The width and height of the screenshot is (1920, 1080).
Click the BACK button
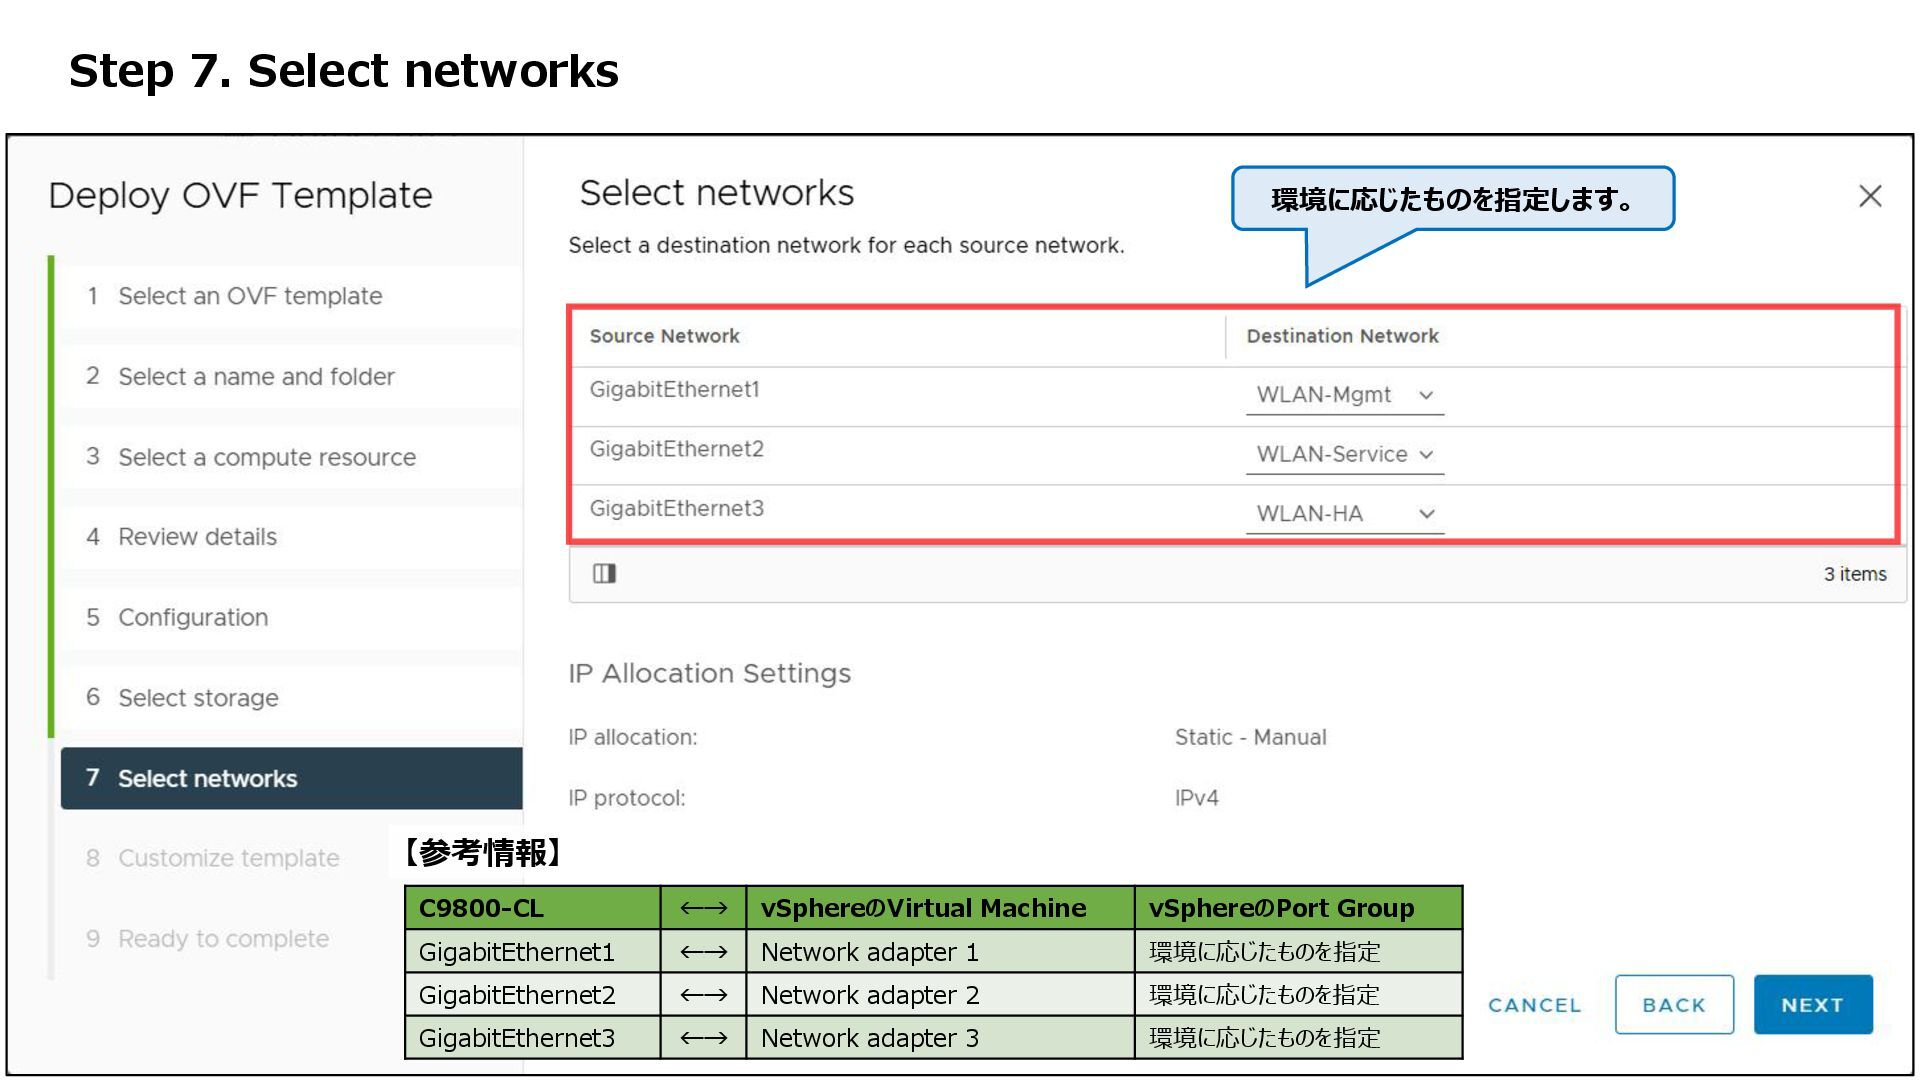pos(1673,1005)
